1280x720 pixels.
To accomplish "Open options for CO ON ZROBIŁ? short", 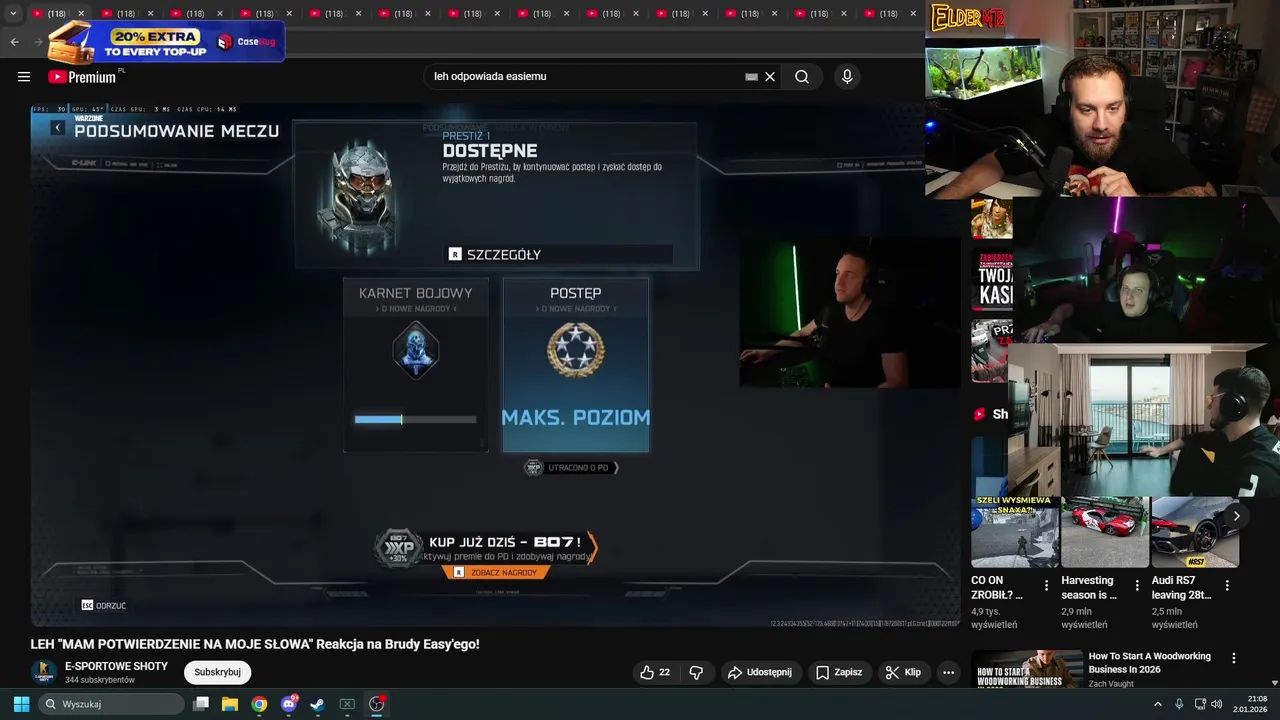I will [x=1046, y=586].
